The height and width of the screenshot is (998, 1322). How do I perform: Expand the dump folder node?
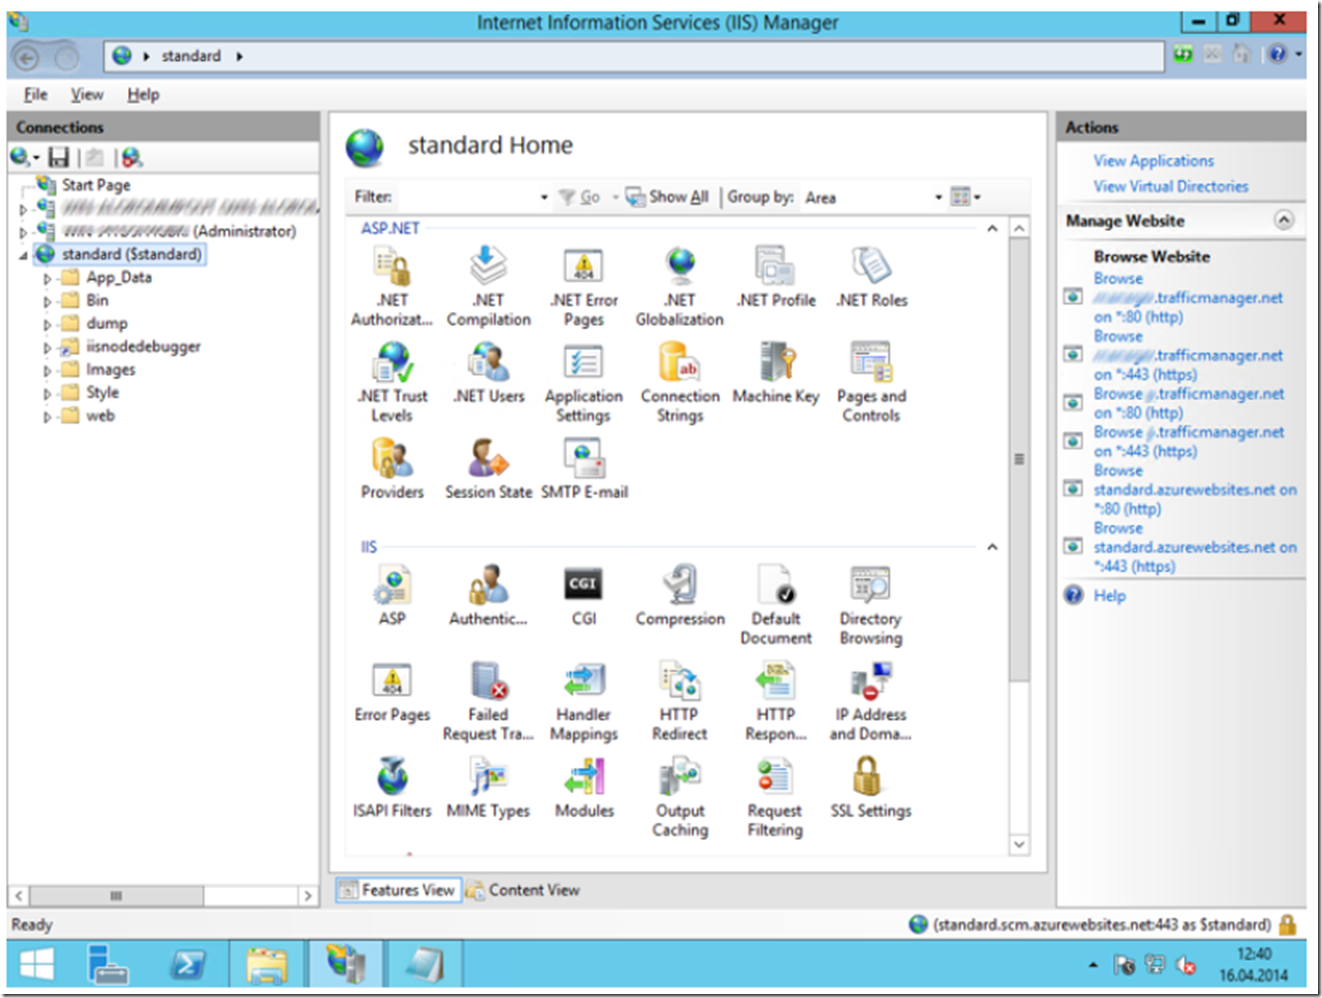tap(47, 324)
